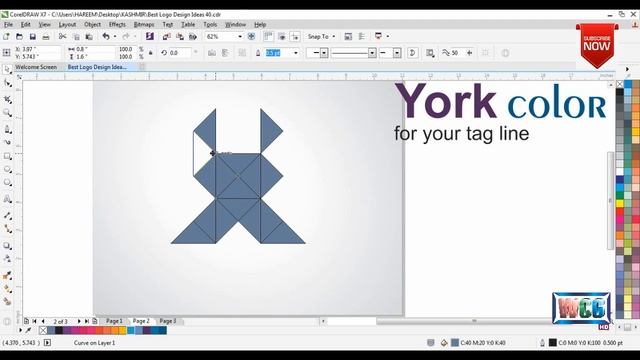
Task: Open the application launcher dropdown arrow
Action: click(x=387, y=37)
